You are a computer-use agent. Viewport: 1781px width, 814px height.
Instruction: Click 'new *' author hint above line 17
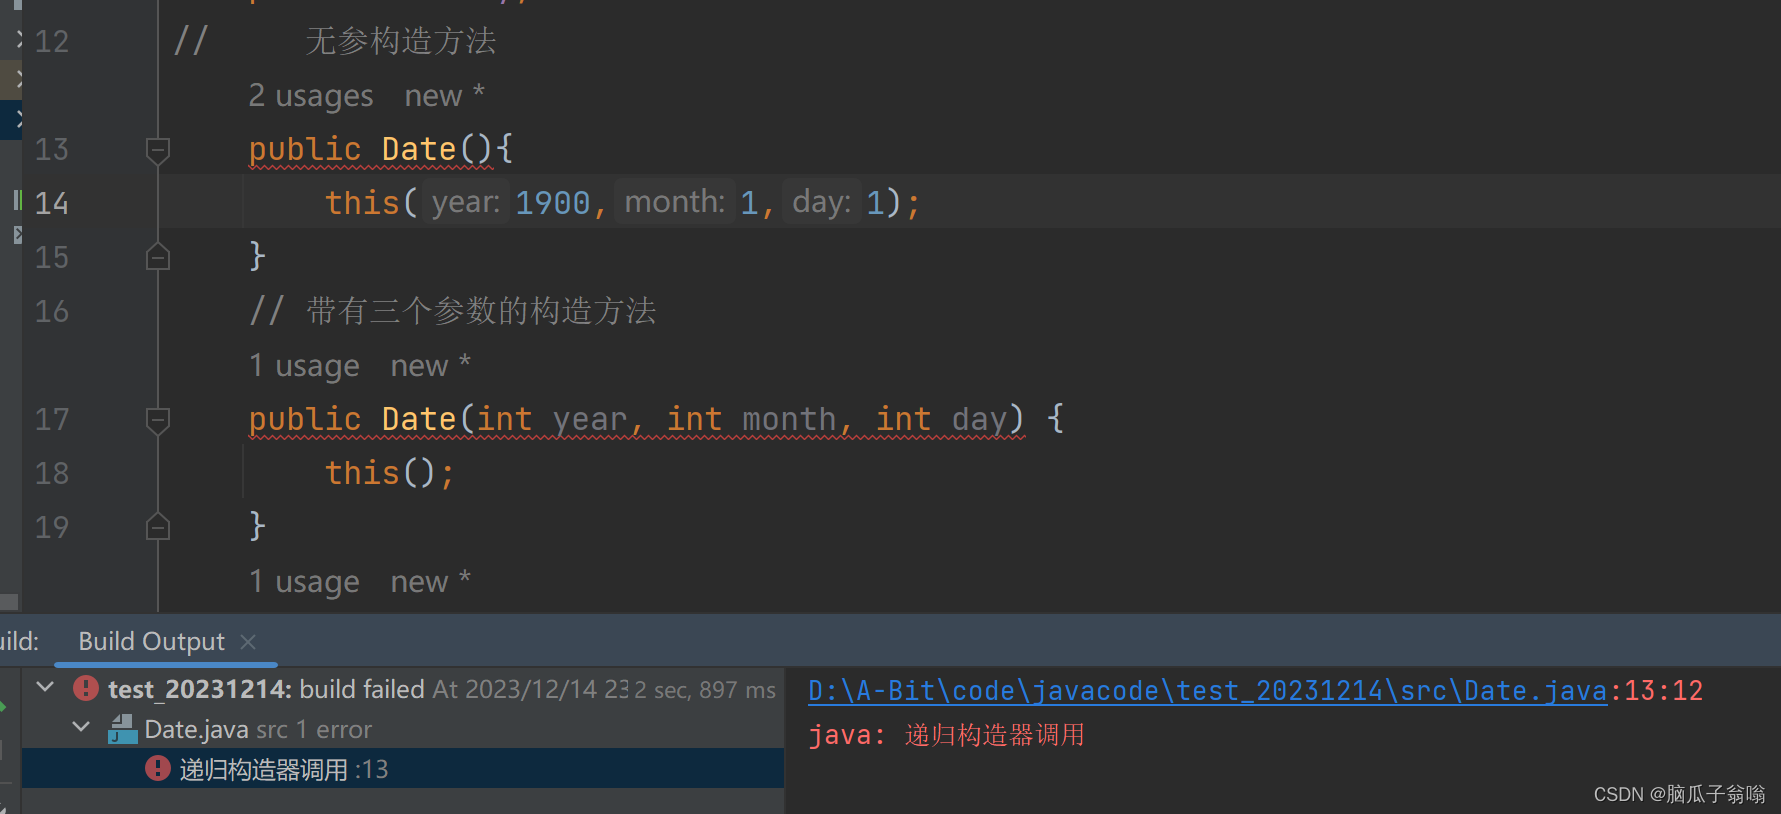(431, 366)
